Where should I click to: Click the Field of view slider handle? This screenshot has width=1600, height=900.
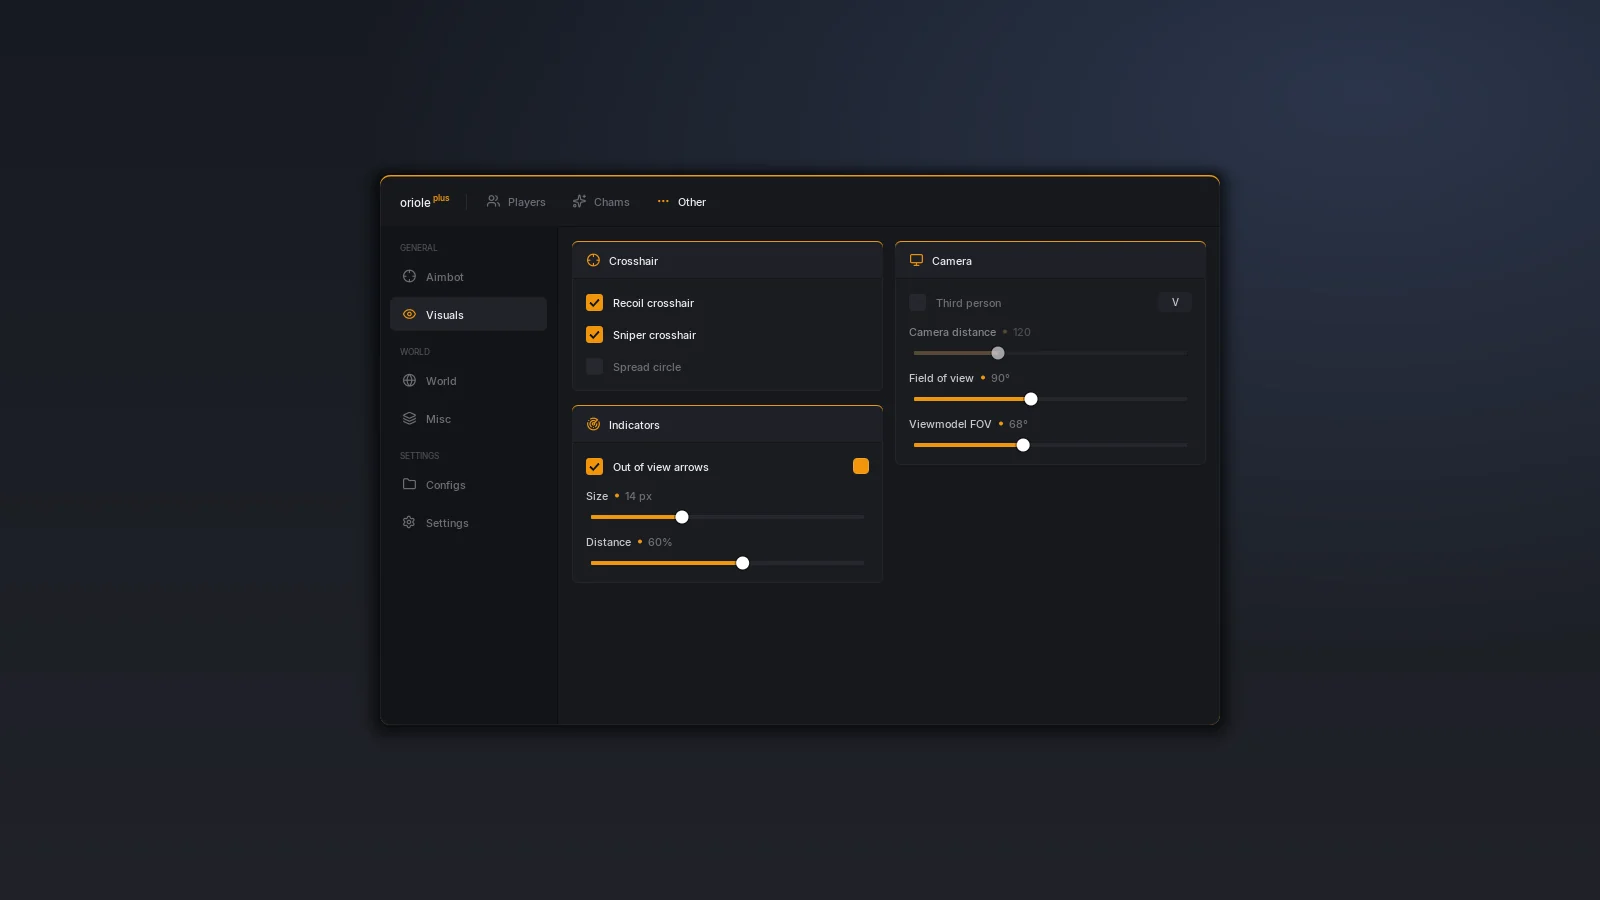(1031, 399)
